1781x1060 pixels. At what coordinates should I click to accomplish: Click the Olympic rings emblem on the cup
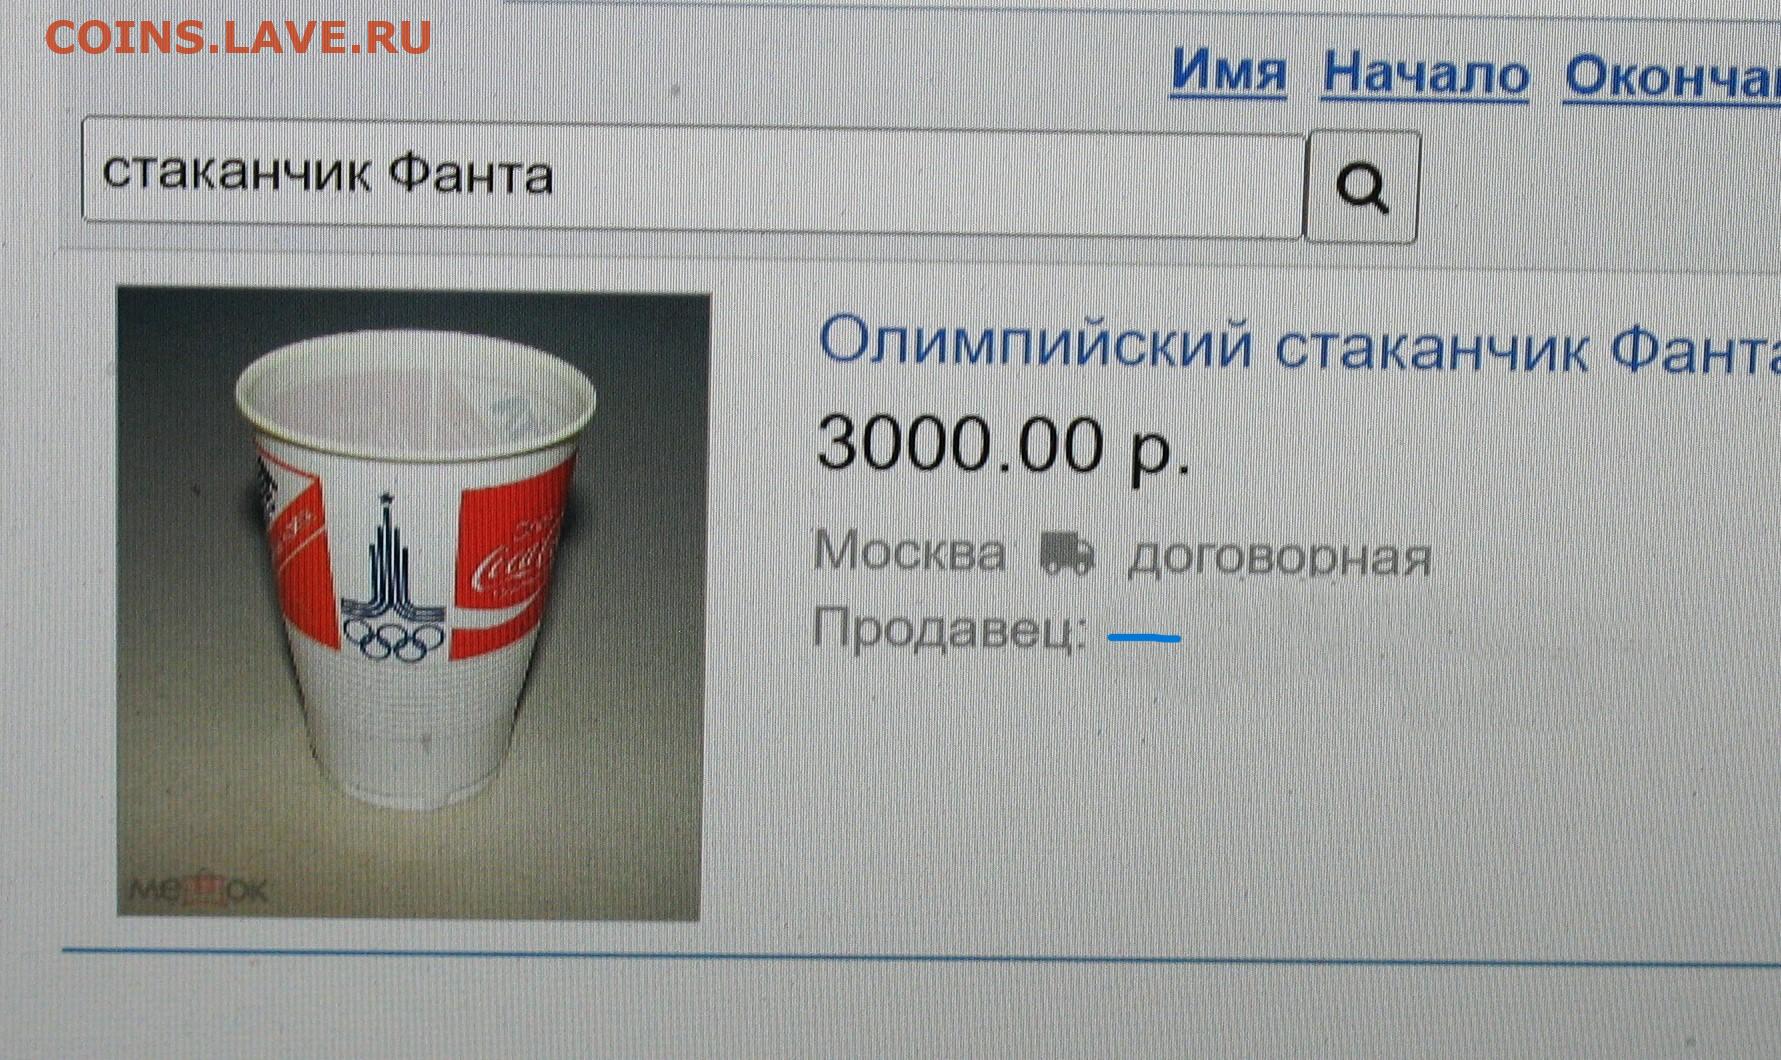(x=392, y=640)
